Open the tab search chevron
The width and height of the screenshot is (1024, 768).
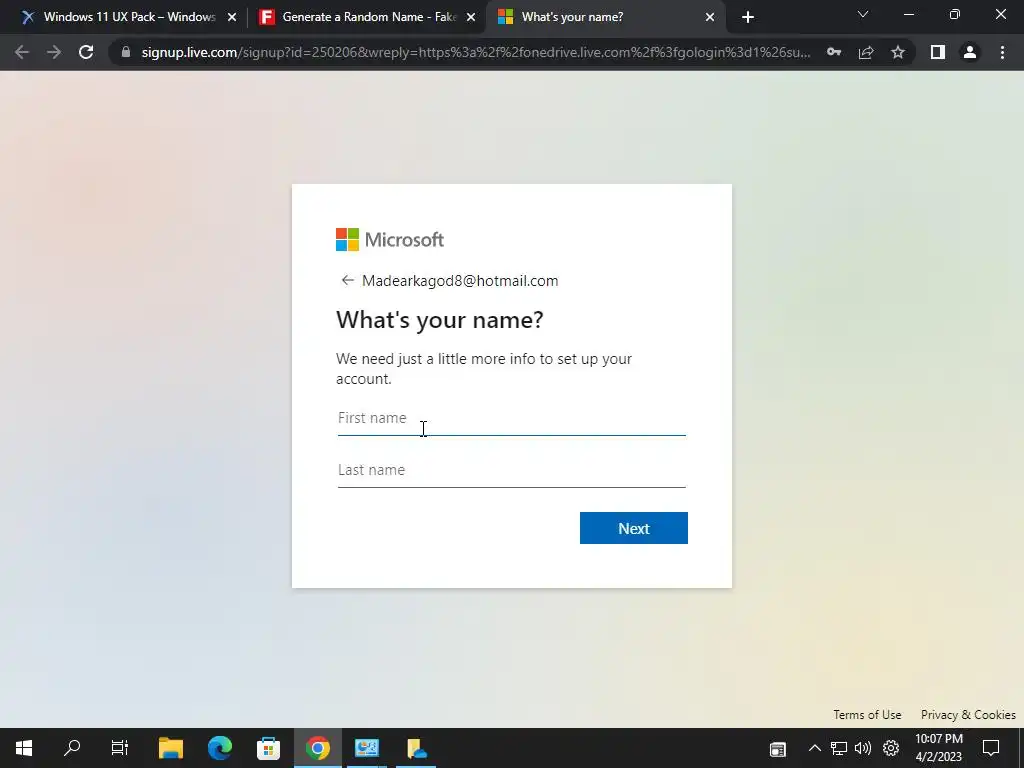pos(863,14)
